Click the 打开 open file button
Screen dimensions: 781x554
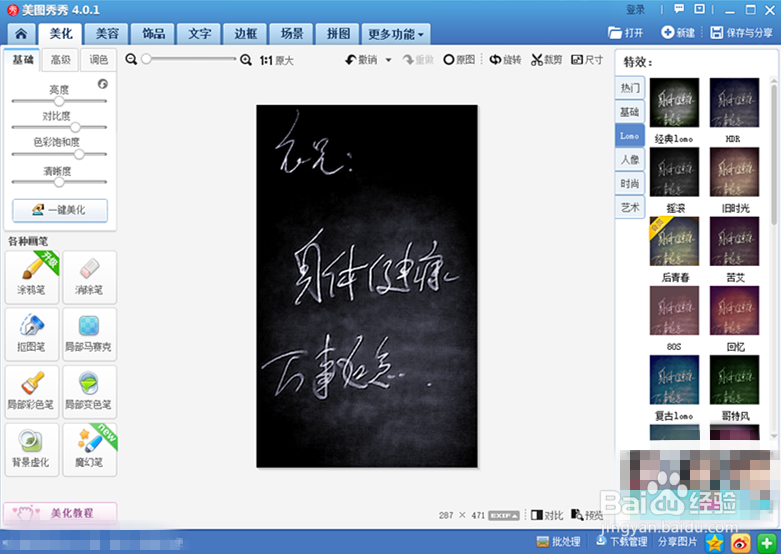(x=626, y=33)
